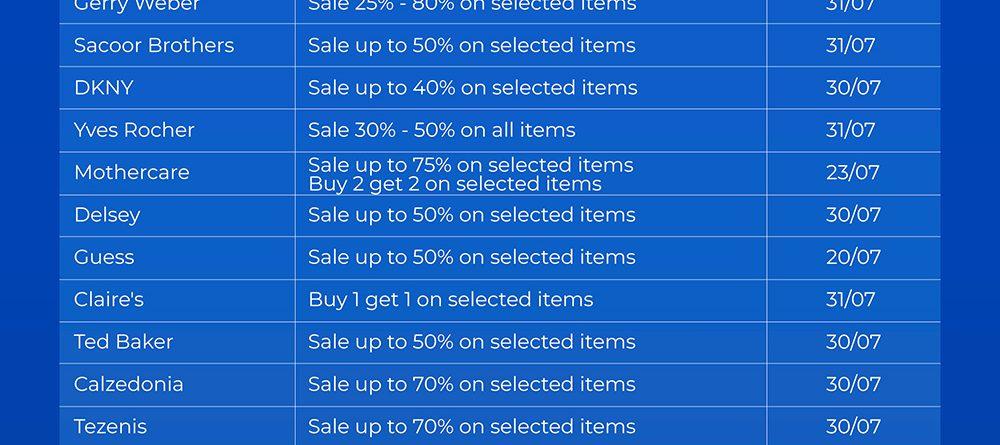Select the 20/07 end date for Guess
The width and height of the screenshot is (1000, 445).
point(853,257)
